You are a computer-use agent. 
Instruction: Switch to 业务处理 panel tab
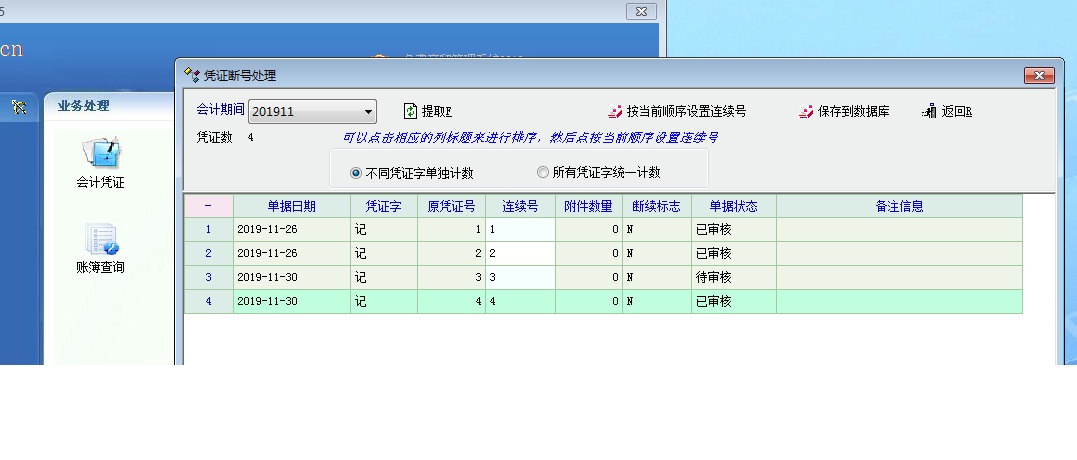point(84,106)
